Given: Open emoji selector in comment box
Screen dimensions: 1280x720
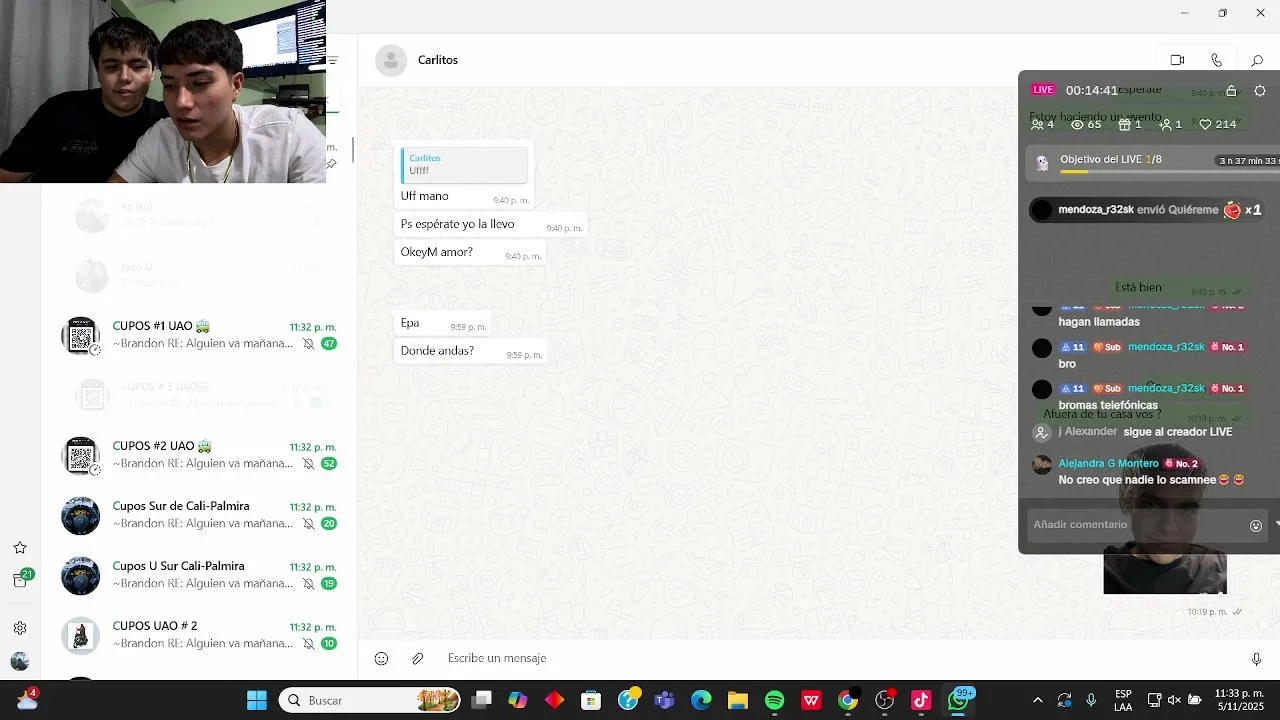Looking at the screenshot, I should coord(1256,525).
